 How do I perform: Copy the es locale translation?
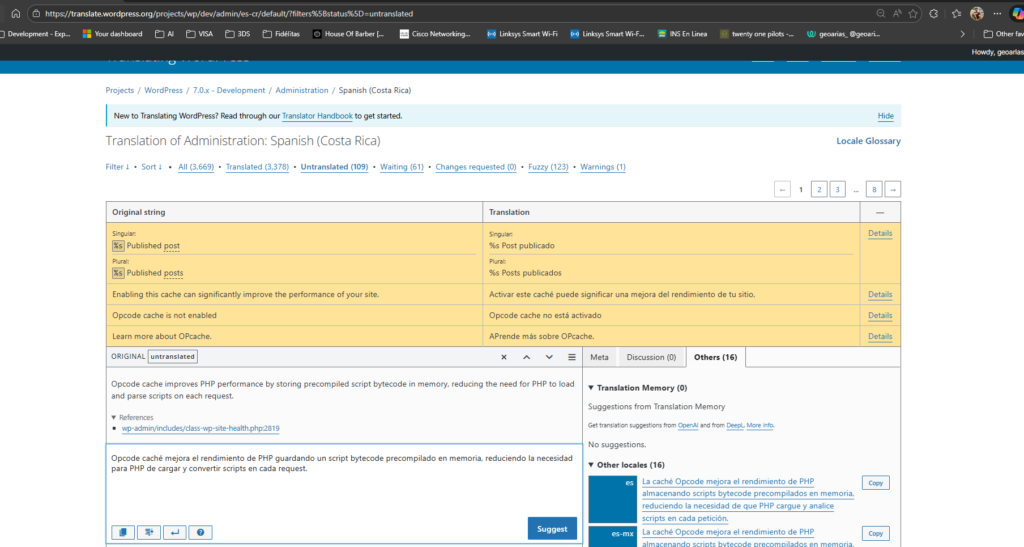(x=875, y=483)
